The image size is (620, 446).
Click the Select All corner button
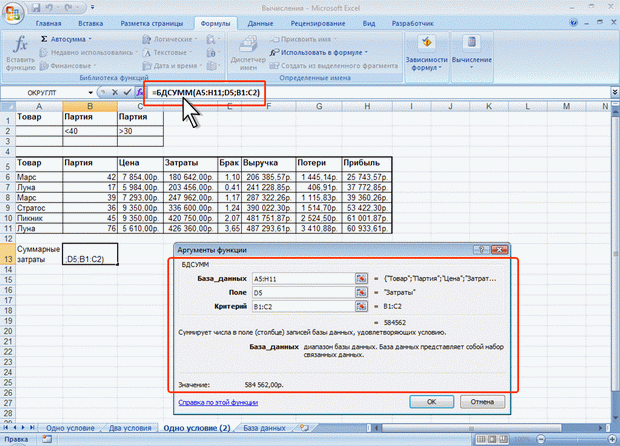(x=8, y=106)
